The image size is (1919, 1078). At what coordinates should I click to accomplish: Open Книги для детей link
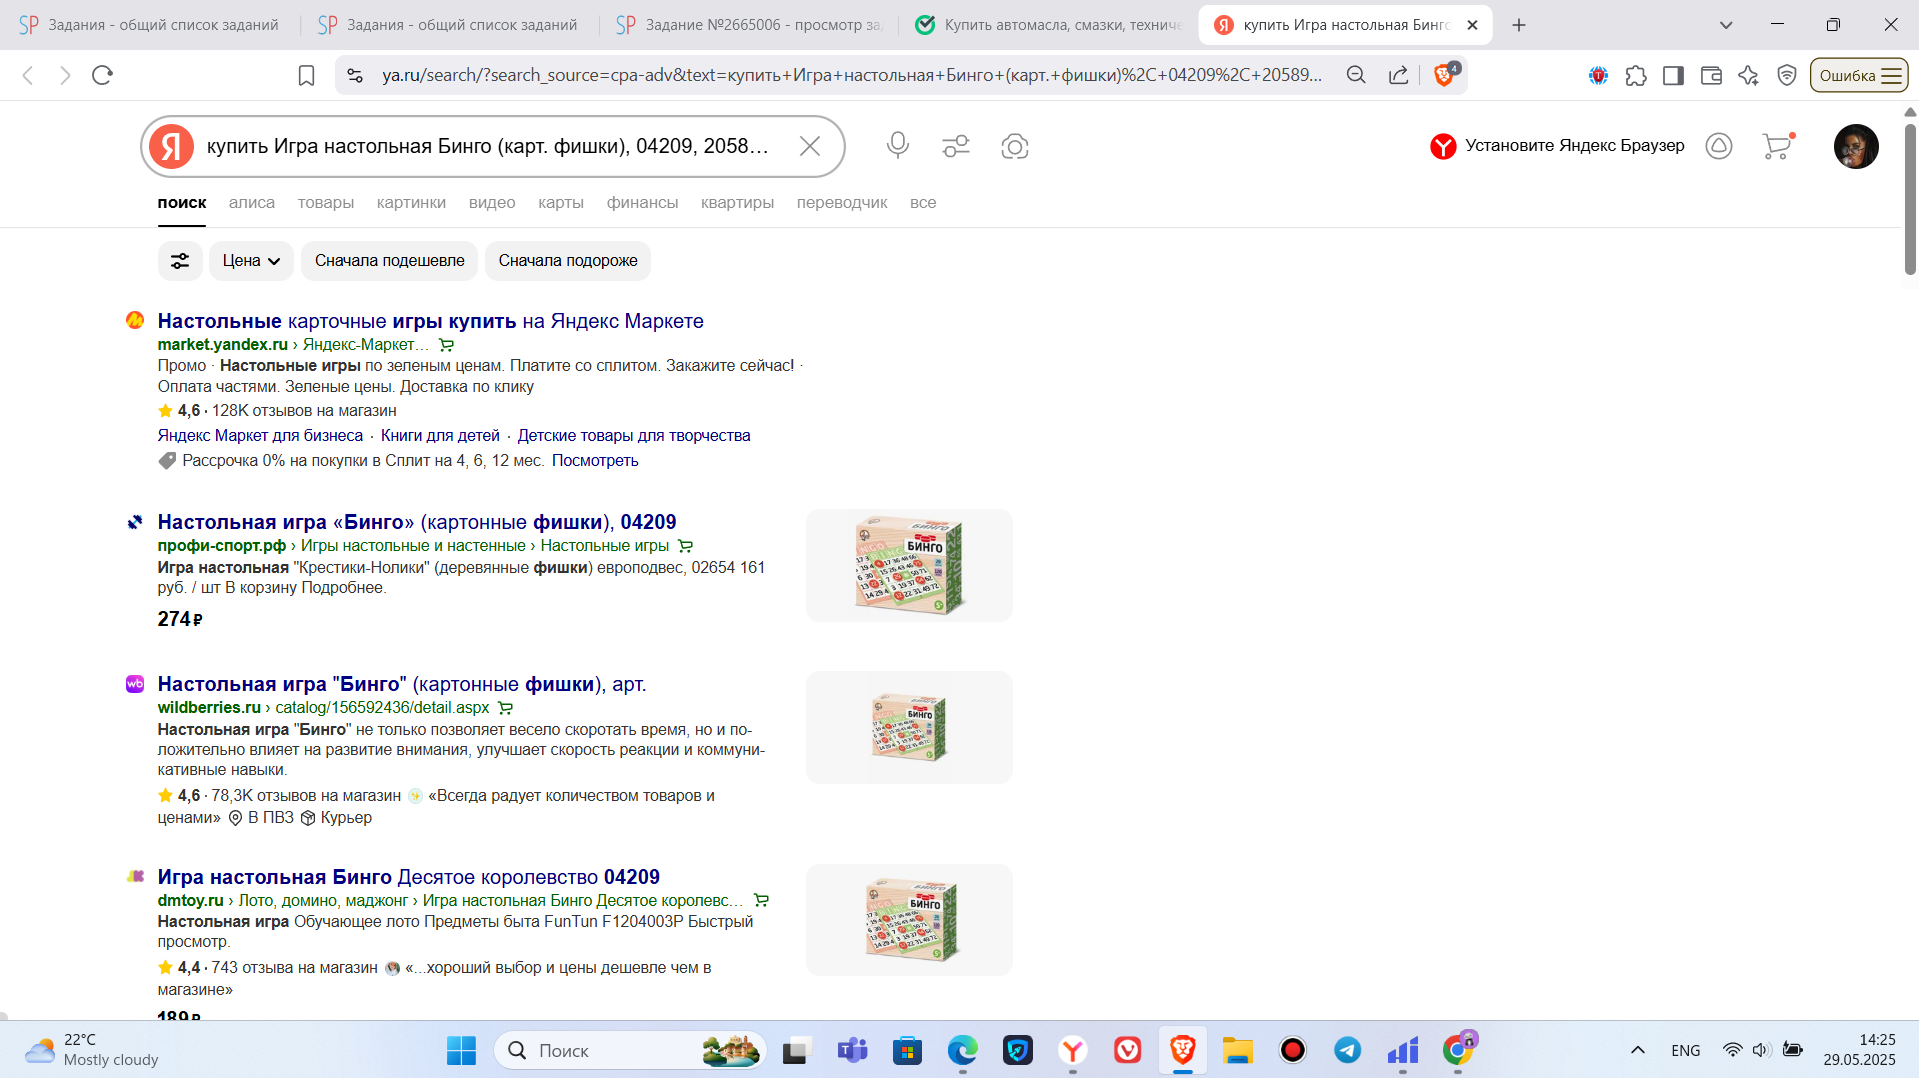point(440,436)
